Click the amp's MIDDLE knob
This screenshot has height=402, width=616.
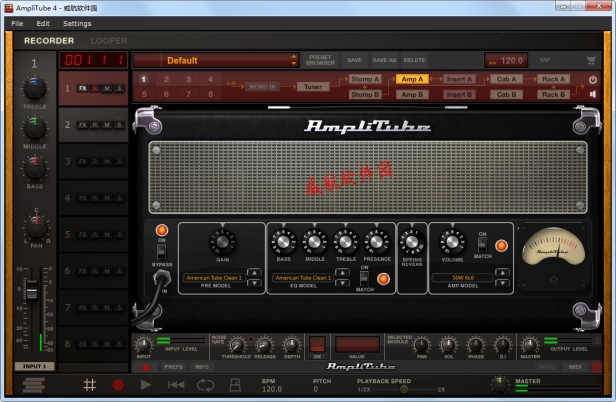(x=314, y=242)
